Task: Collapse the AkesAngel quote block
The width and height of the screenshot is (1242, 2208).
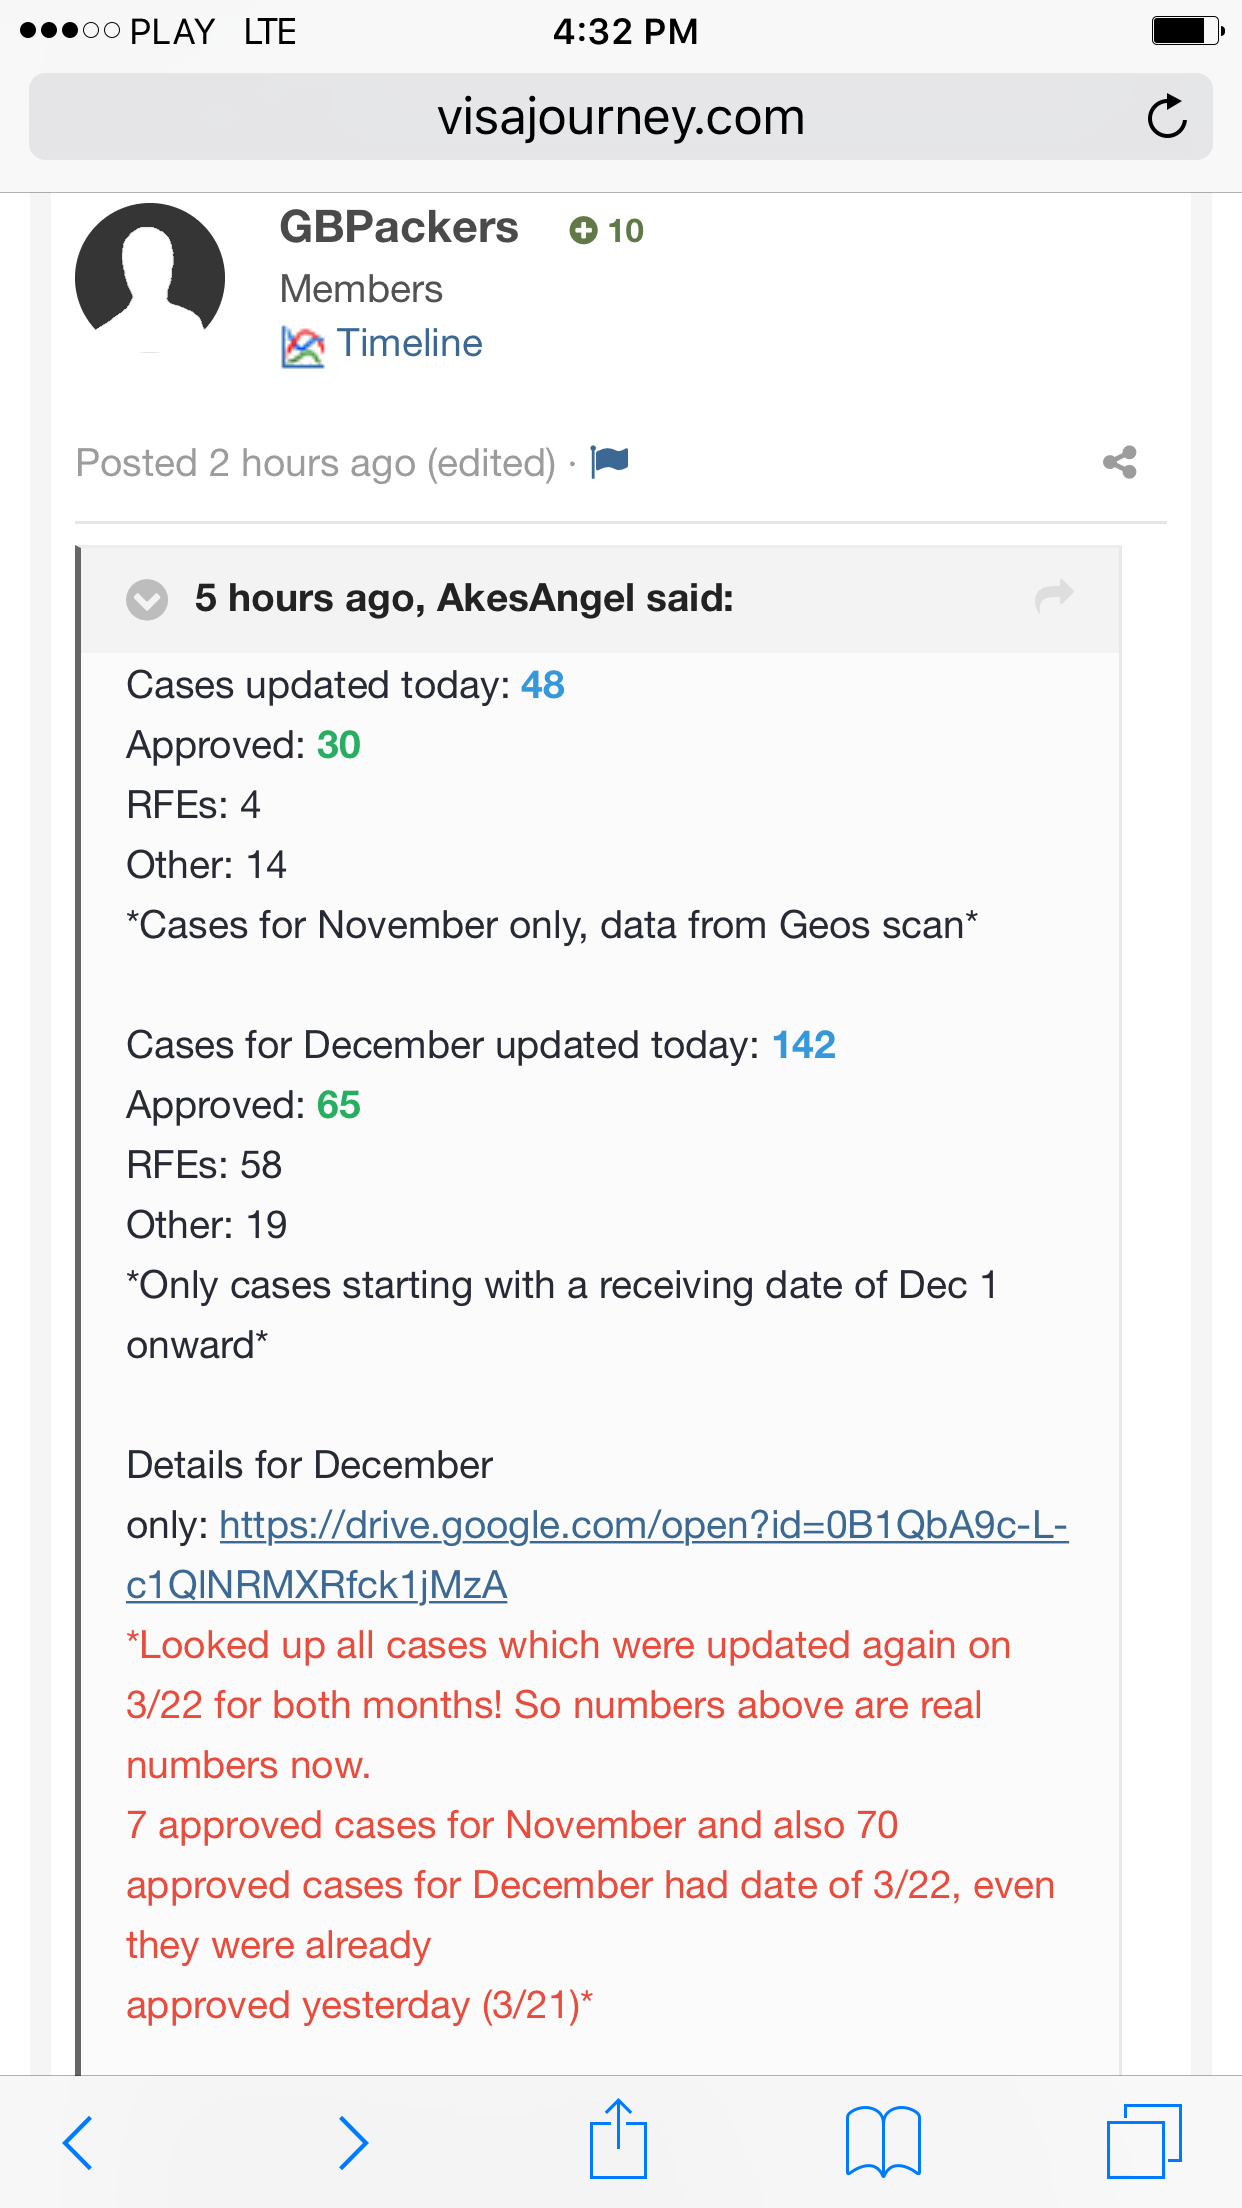Action: click(147, 599)
